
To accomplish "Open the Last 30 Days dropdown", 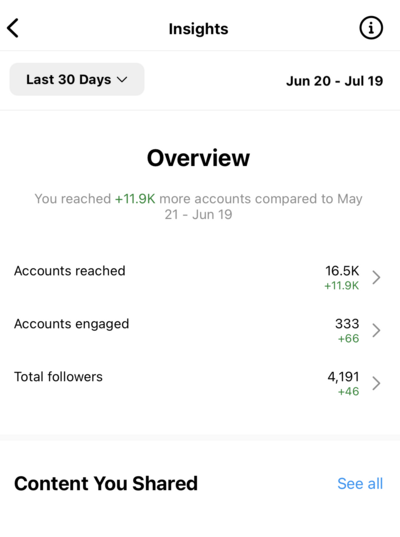I will point(77,79).
